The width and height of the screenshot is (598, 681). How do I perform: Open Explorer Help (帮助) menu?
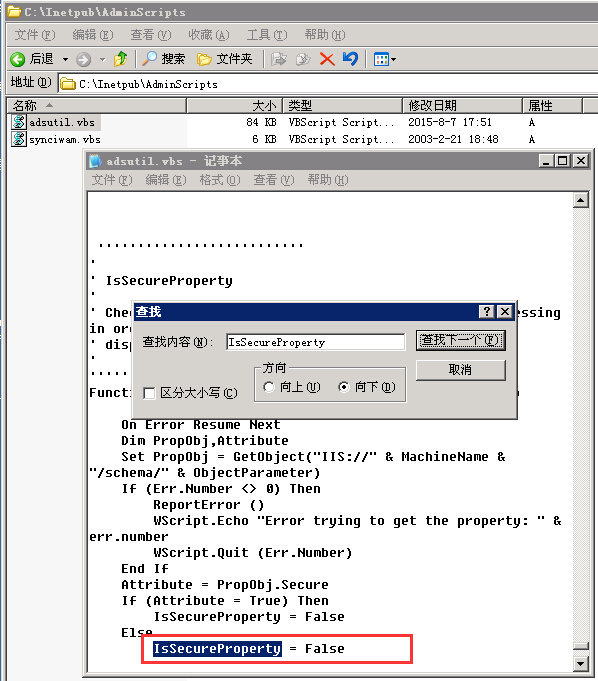pyautogui.click(x=325, y=35)
